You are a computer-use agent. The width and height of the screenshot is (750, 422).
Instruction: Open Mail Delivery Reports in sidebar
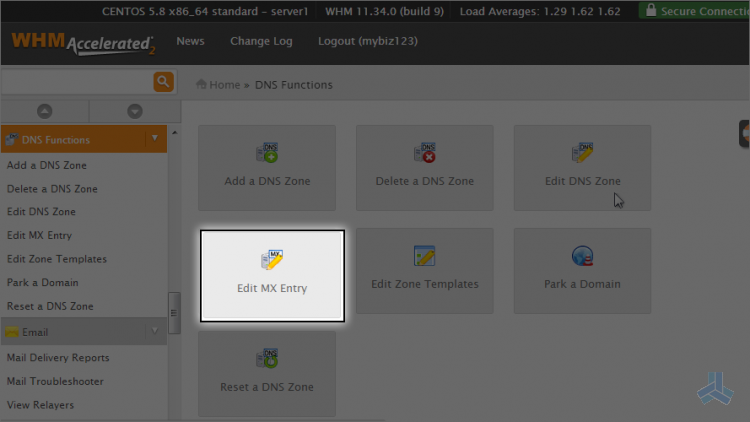click(x=58, y=357)
